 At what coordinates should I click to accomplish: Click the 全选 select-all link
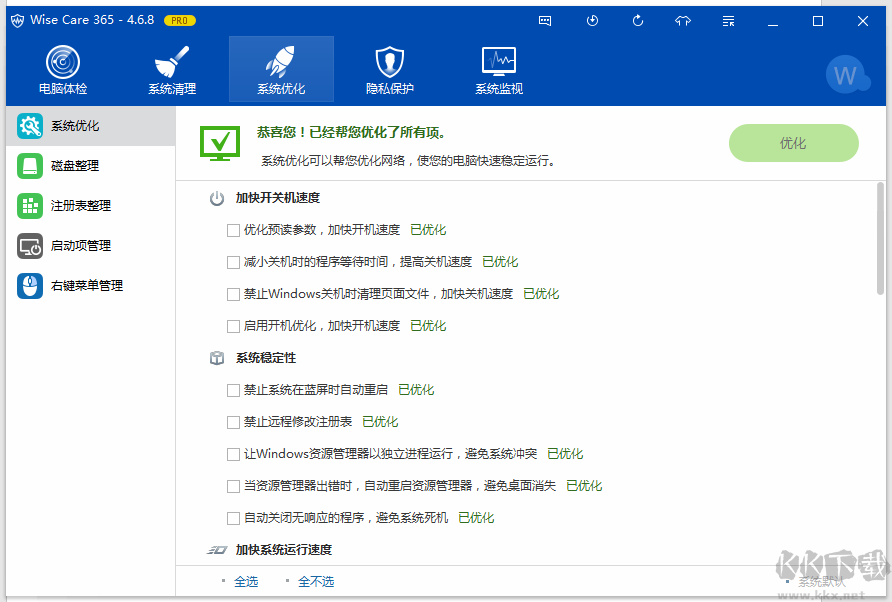246,580
